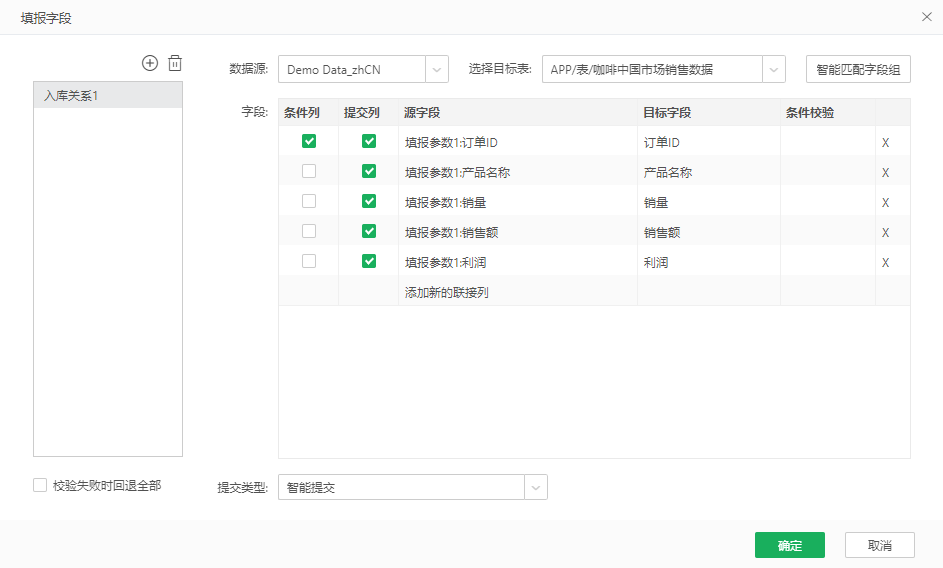
Task: Remove the 销量 row with its X
Action: 885,203
